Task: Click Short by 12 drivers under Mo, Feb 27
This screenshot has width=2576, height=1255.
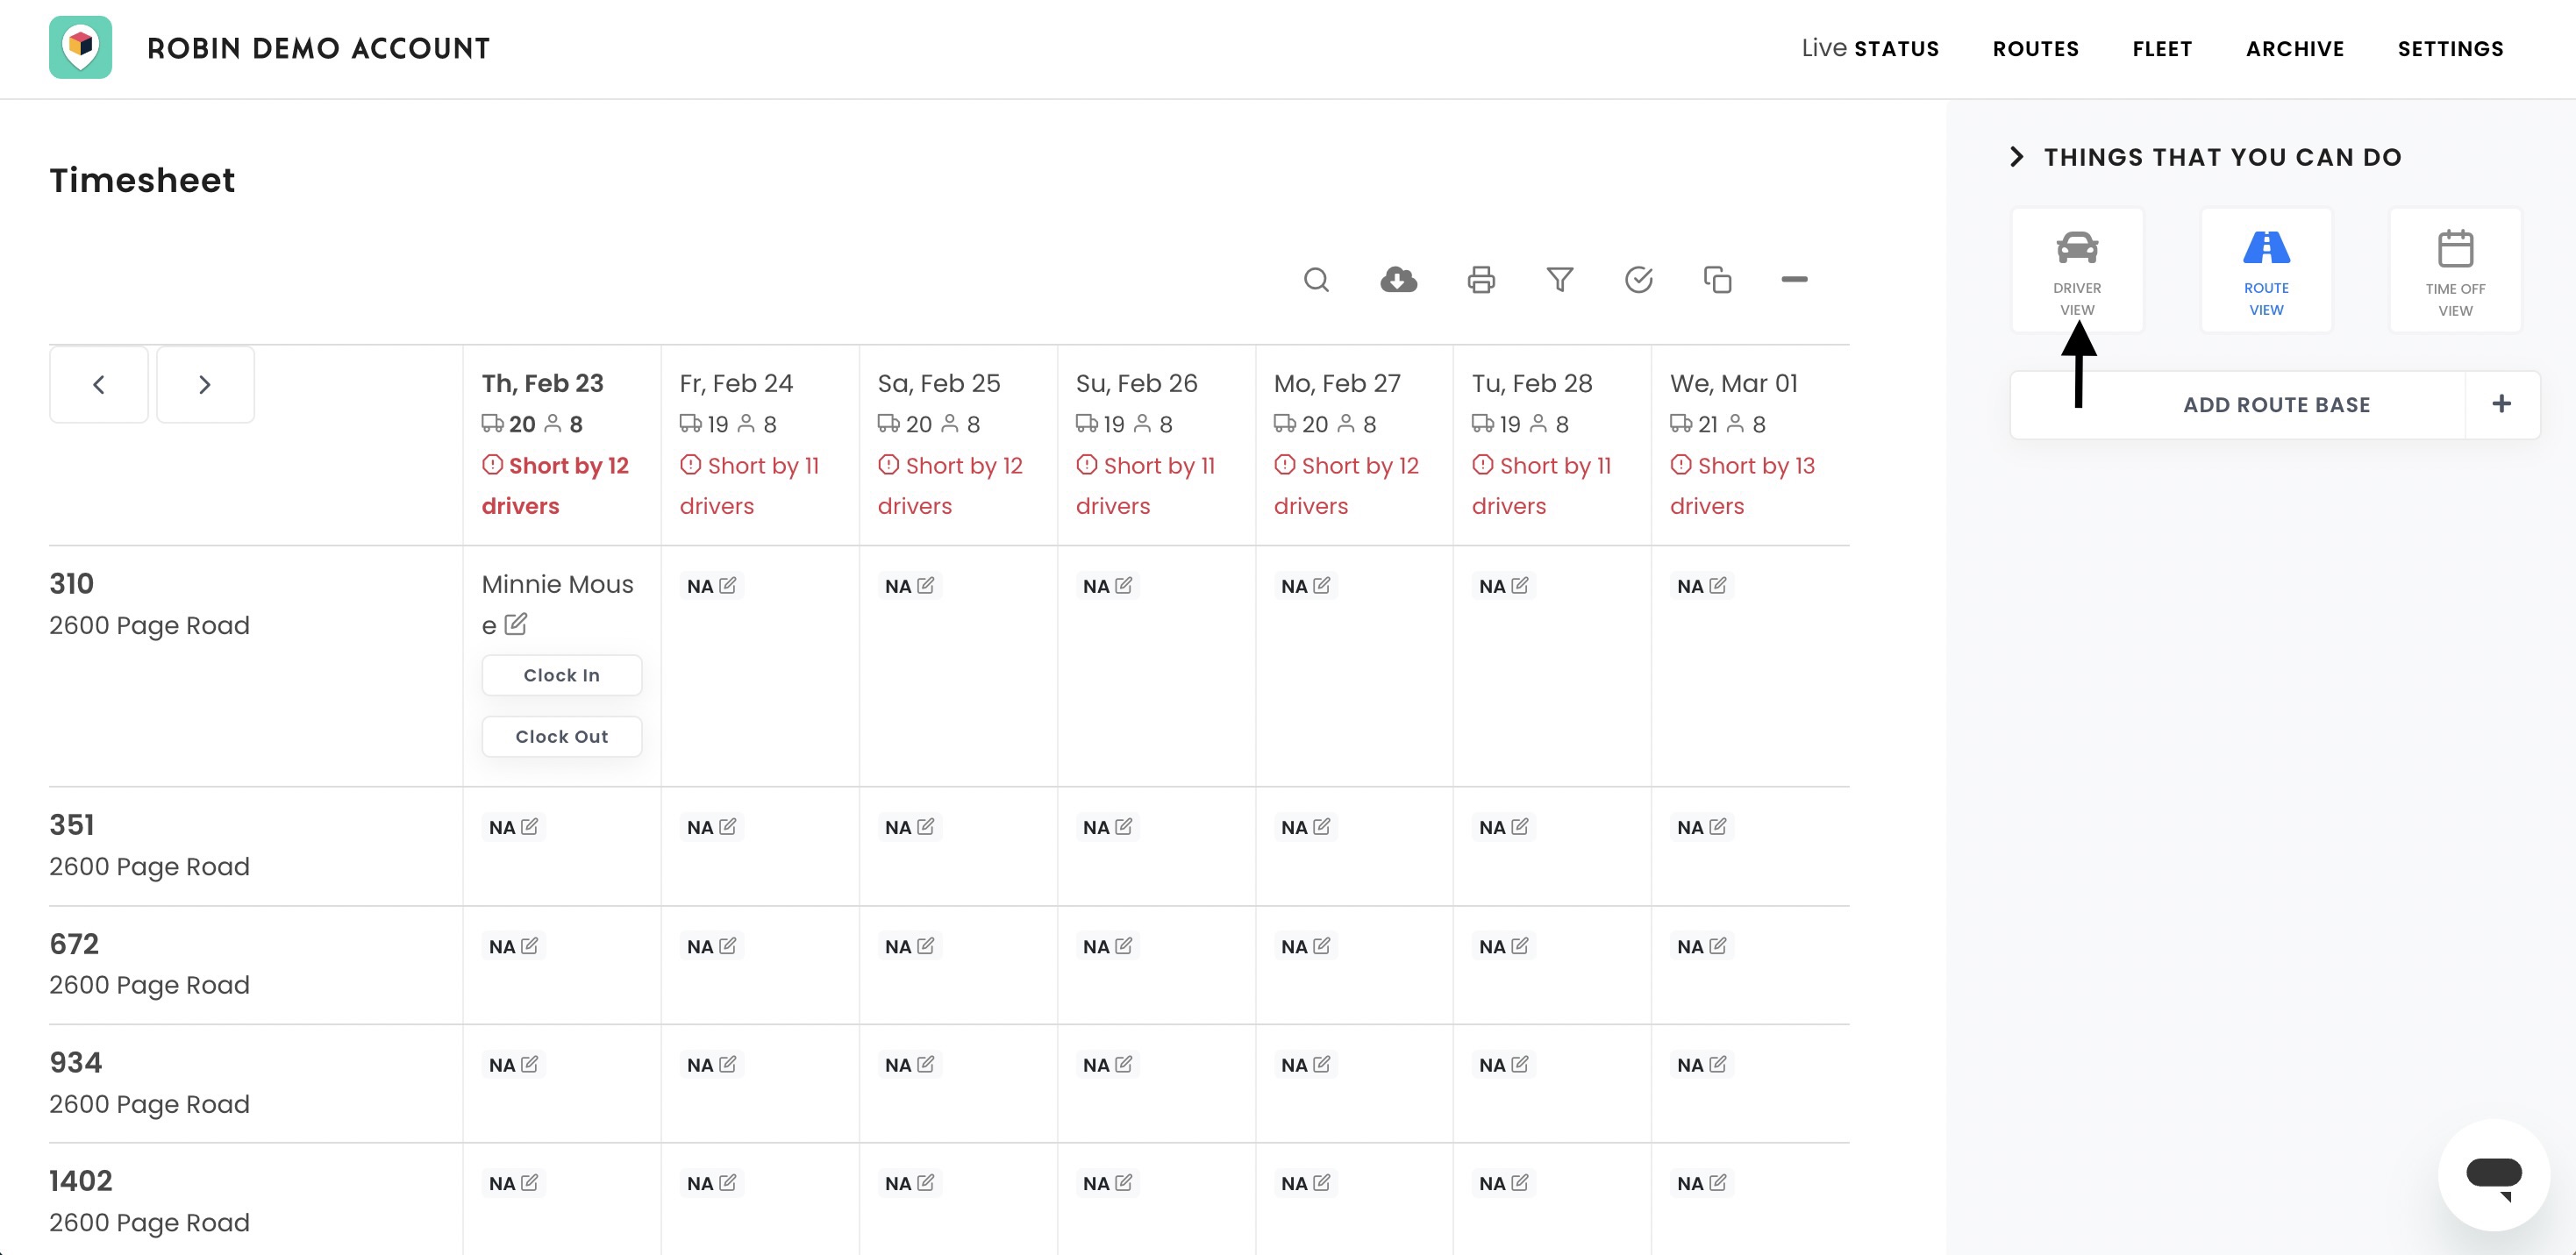Action: (1346, 485)
